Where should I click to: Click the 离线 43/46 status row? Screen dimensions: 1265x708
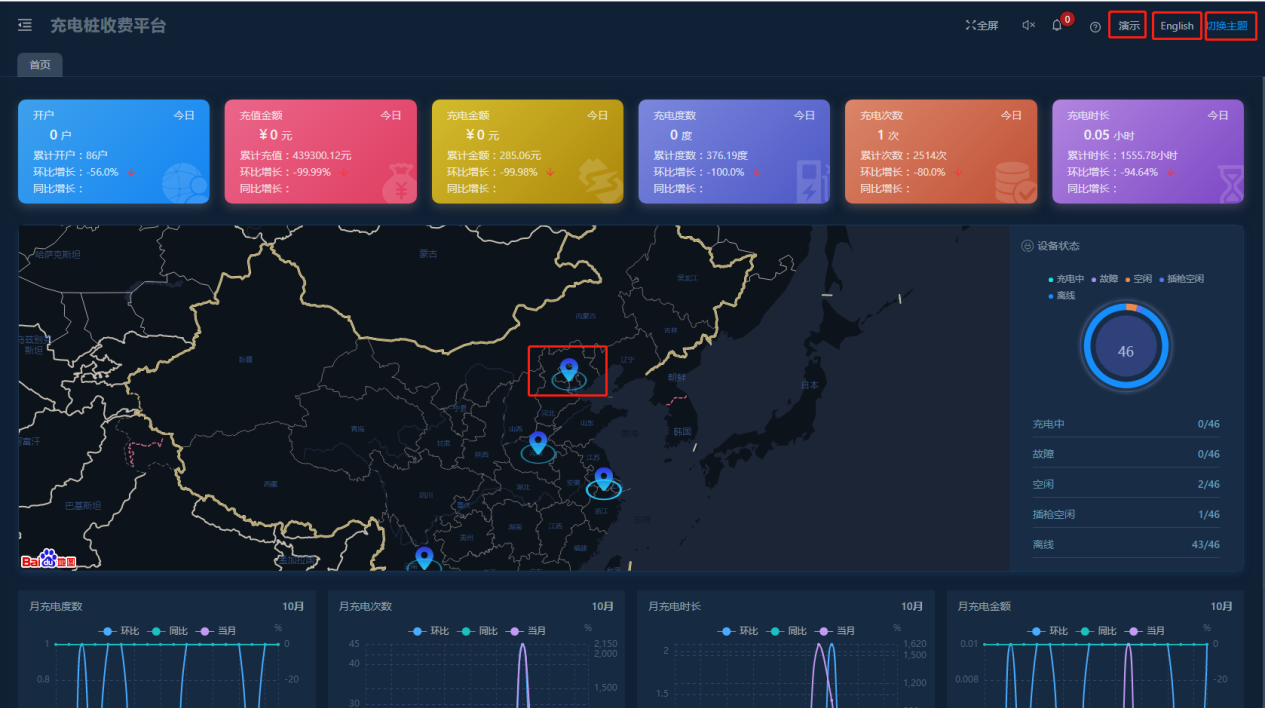pos(1125,544)
